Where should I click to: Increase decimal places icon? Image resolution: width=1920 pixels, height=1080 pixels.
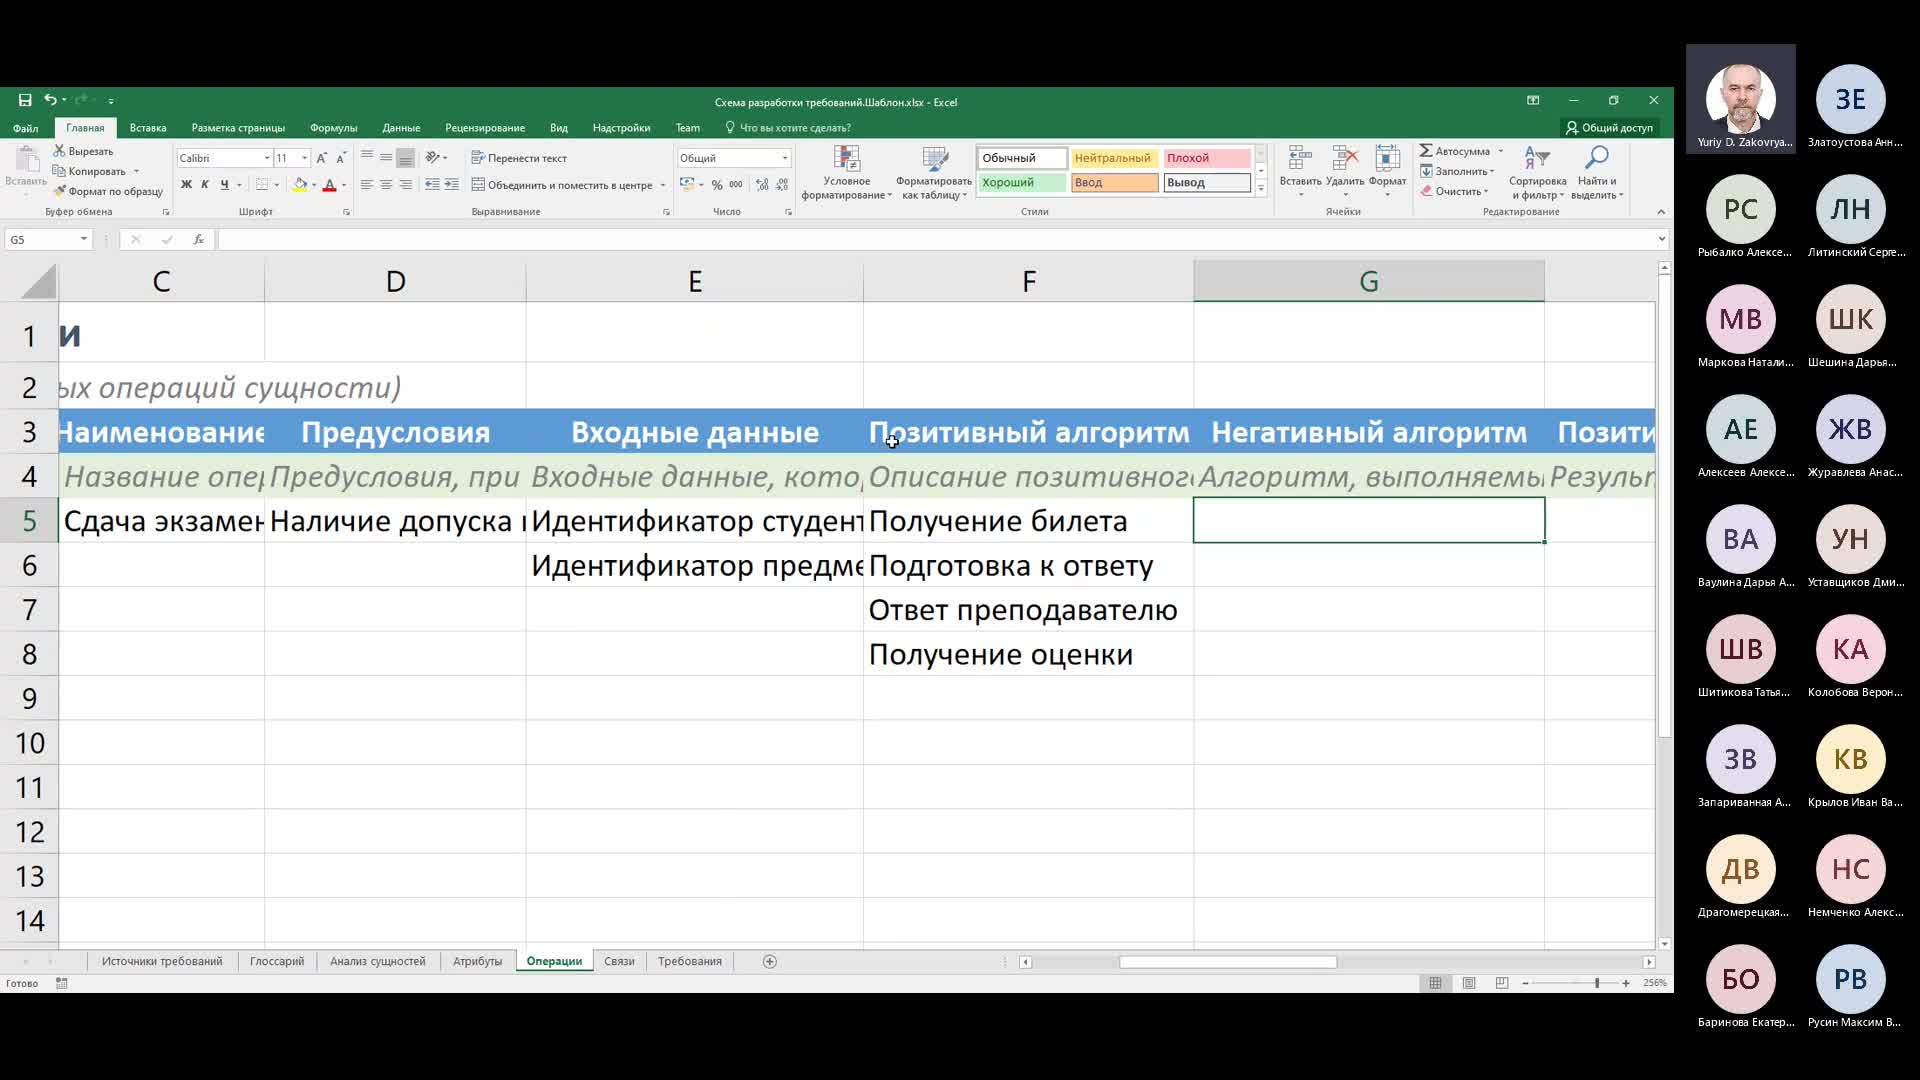762,185
